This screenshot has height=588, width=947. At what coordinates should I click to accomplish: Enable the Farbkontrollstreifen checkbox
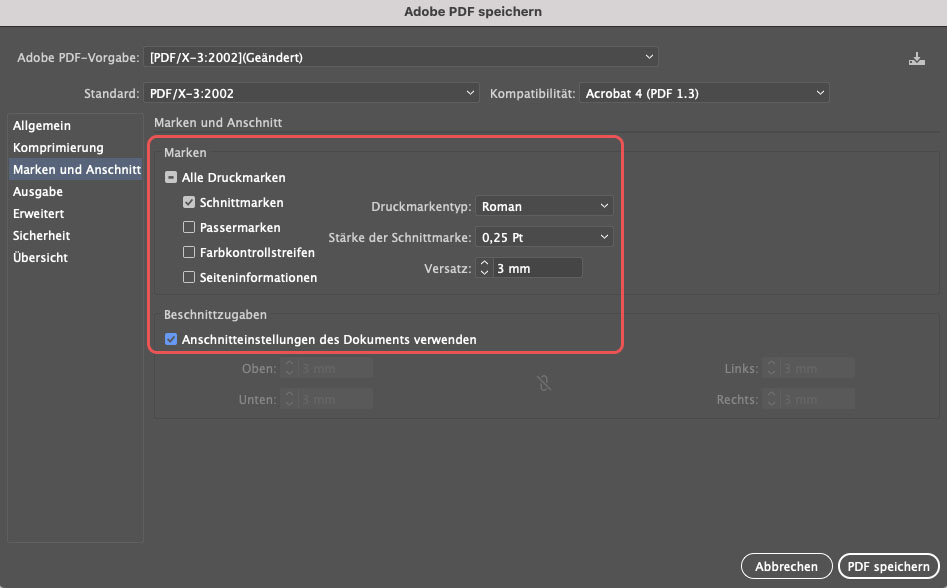click(189, 253)
